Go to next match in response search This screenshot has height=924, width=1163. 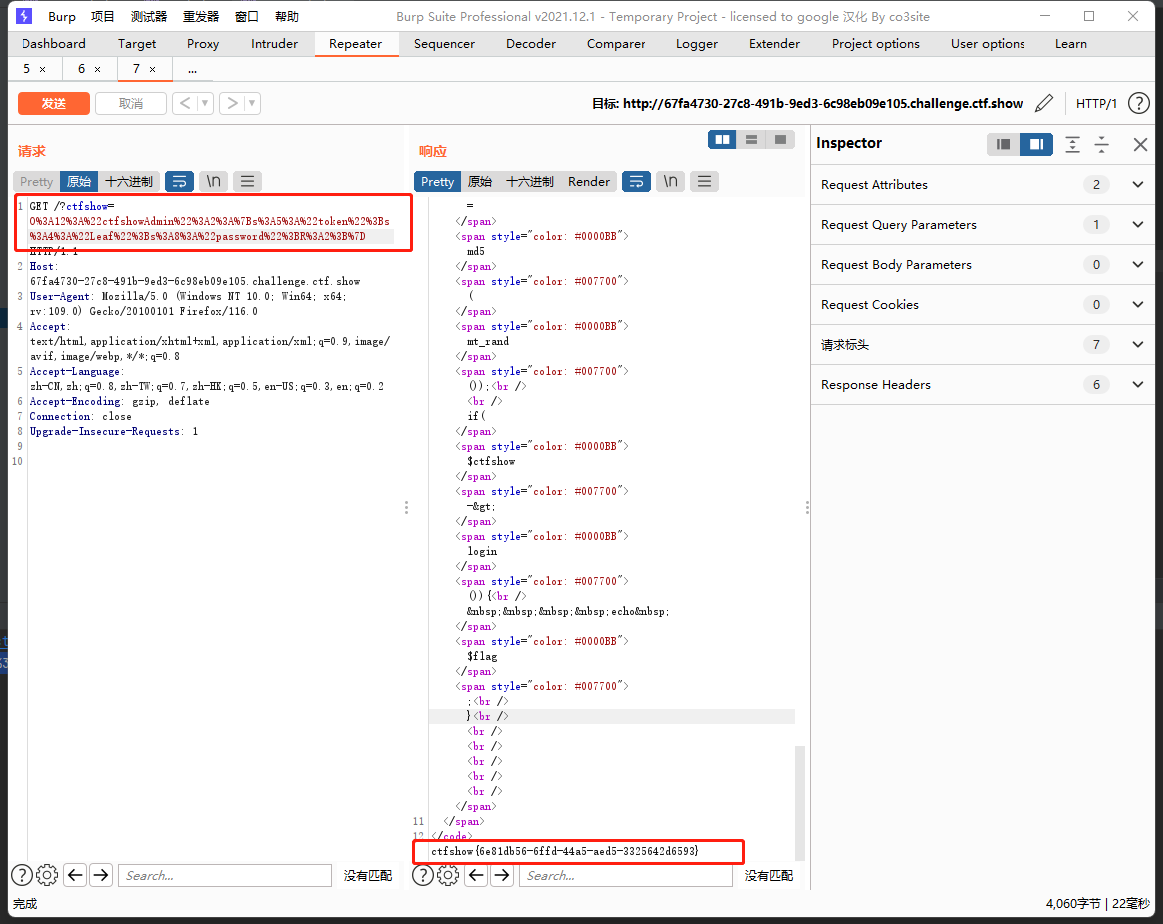click(x=502, y=875)
